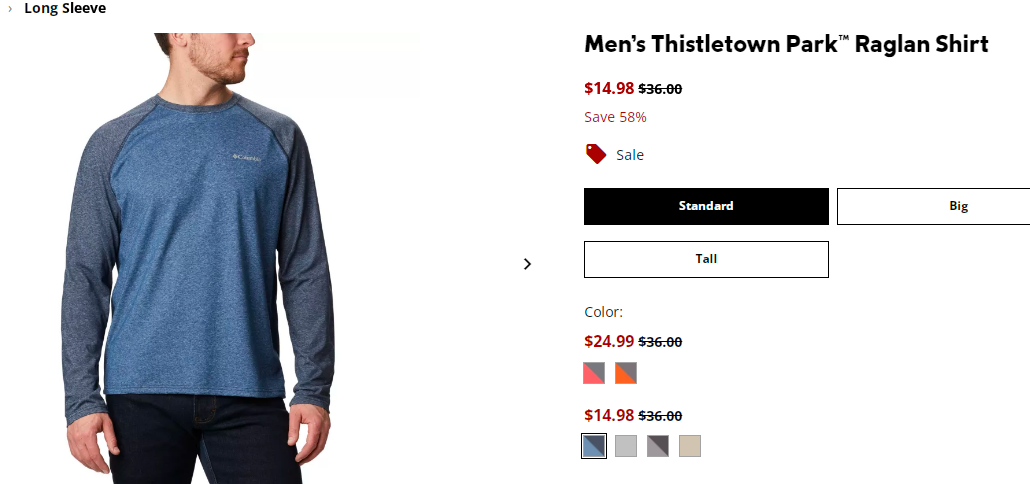Click the breadcrumb chevron before Long Sleeve
This screenshot has height=484, width=1030.
[x=10, y=9]
